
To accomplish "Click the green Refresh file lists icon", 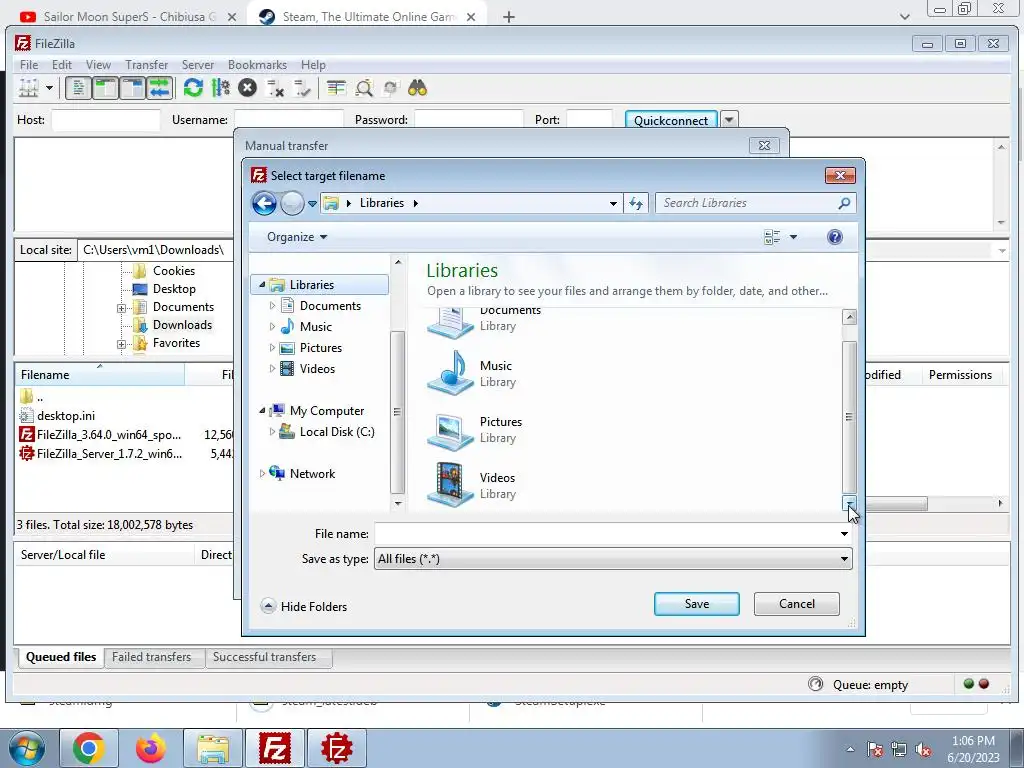I will point(193,88).
